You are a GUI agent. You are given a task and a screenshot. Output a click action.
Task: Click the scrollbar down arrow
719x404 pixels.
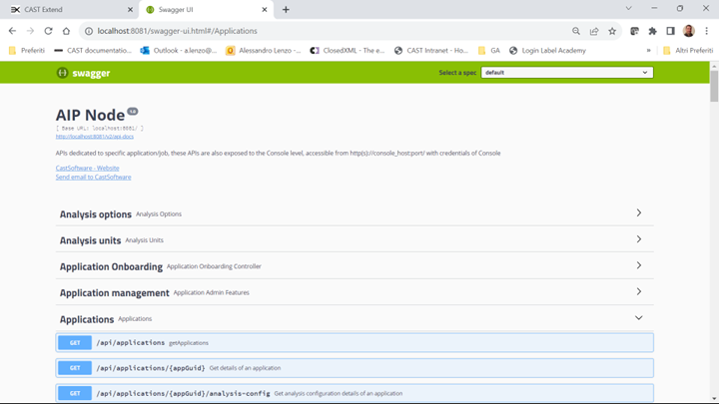pyautogui.click(x=714, y=399)
